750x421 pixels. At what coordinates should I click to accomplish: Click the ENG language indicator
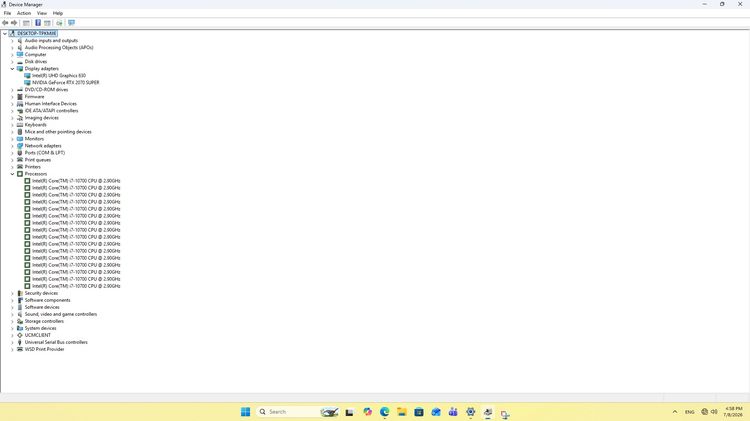pyautogui.click(x=690, y=412)
